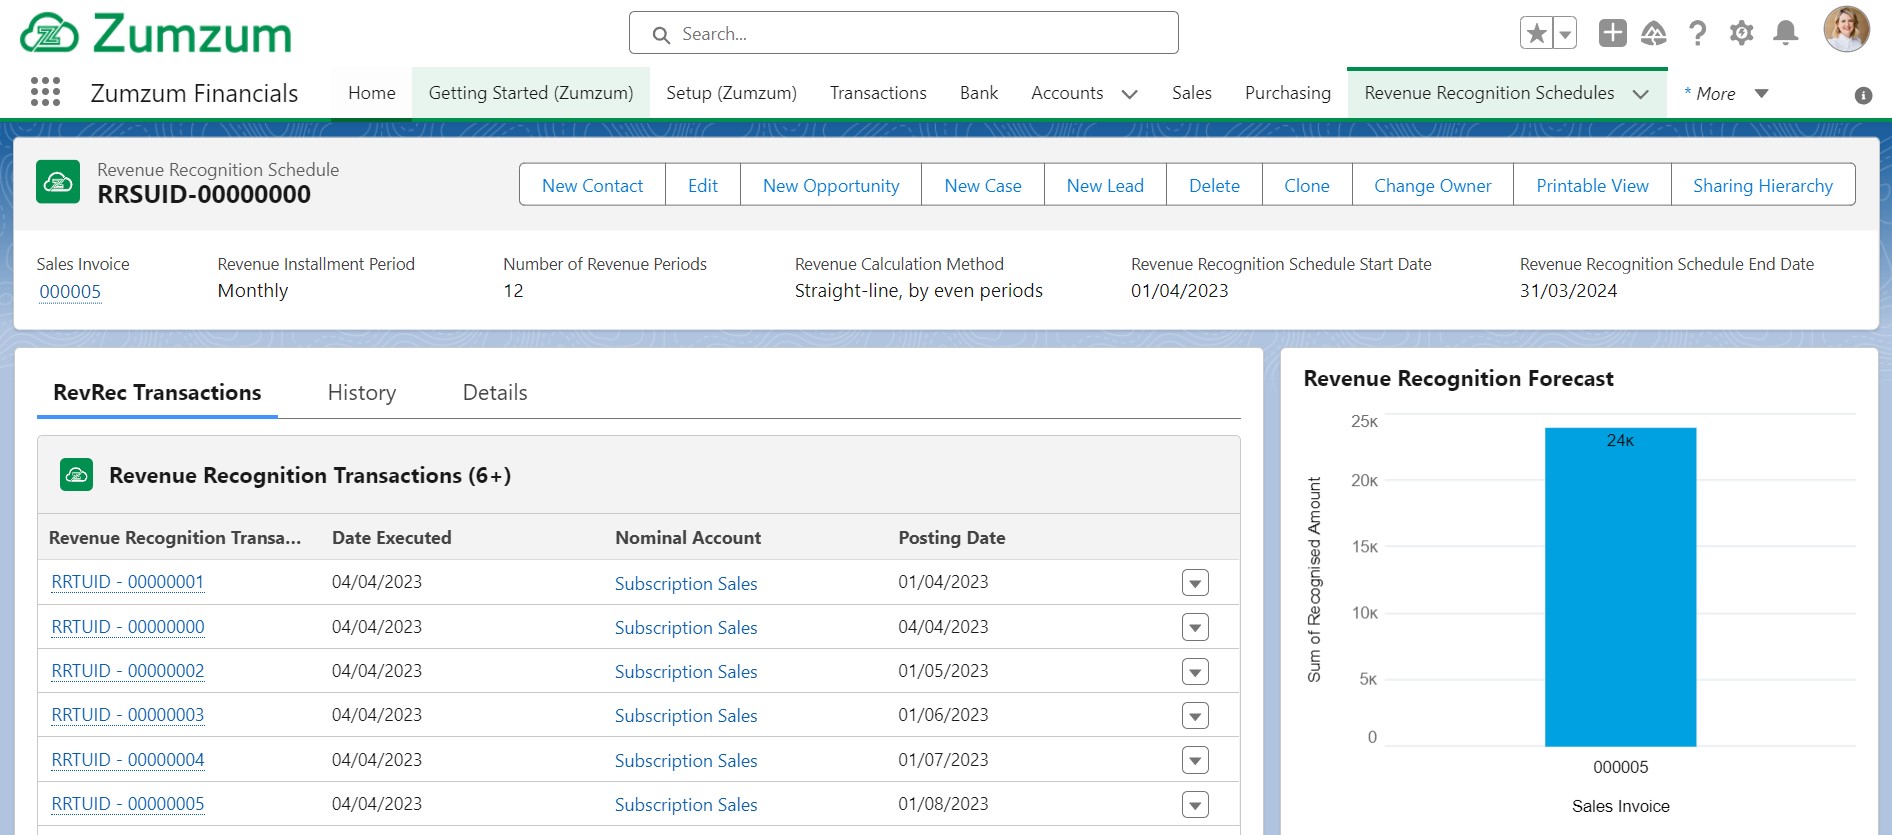Screen dimensions: 1892x835
Task: Open the global actions plus icon
Action: pos(1612,33)
